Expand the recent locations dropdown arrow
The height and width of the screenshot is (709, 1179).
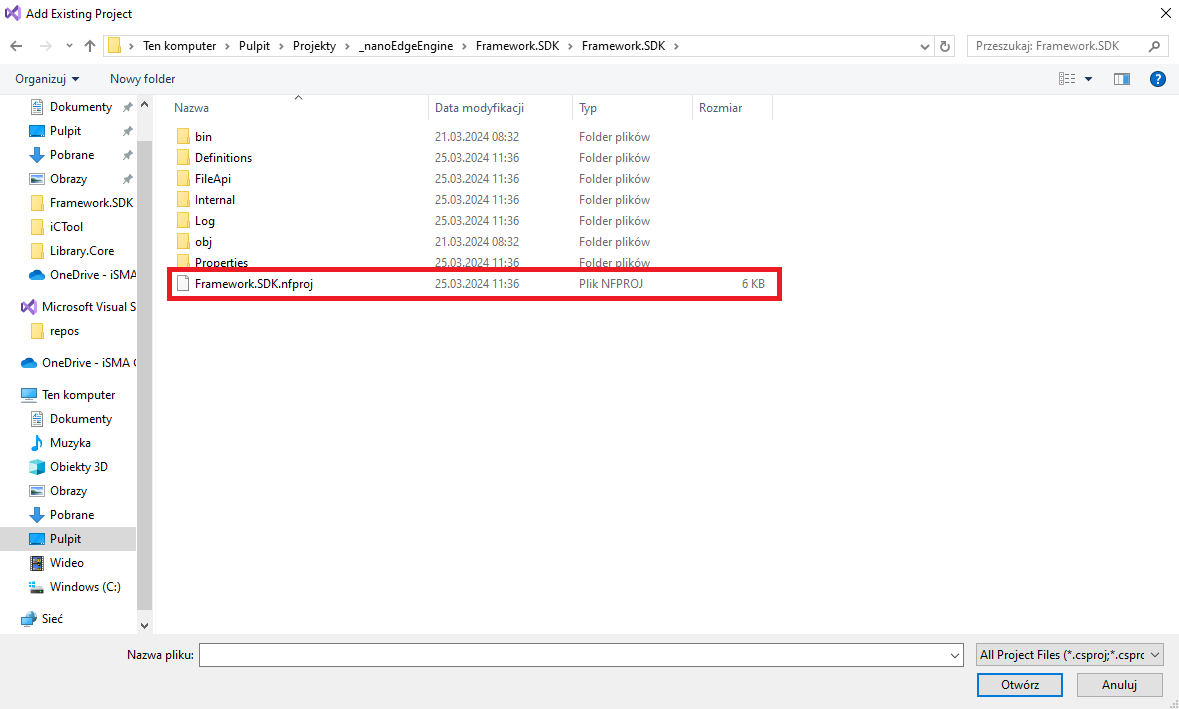(69, 46)
